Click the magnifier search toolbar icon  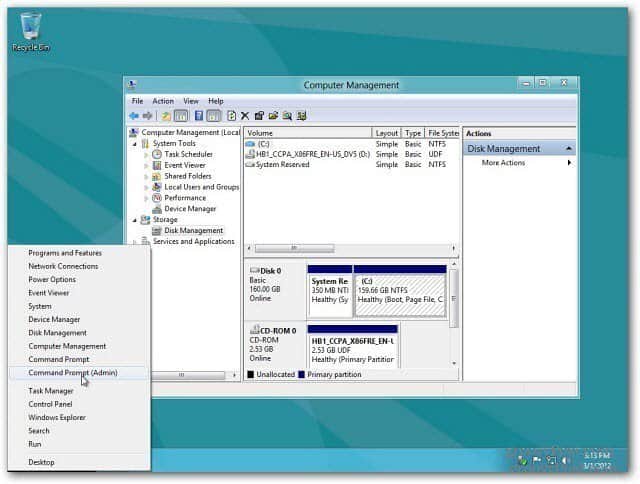287,116
